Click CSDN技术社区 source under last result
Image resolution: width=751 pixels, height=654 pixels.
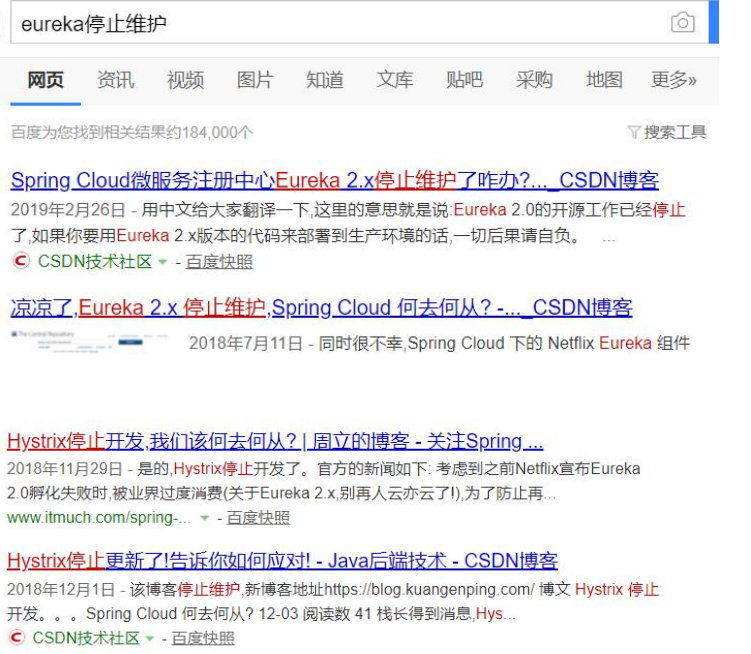[x=86, y=638]
